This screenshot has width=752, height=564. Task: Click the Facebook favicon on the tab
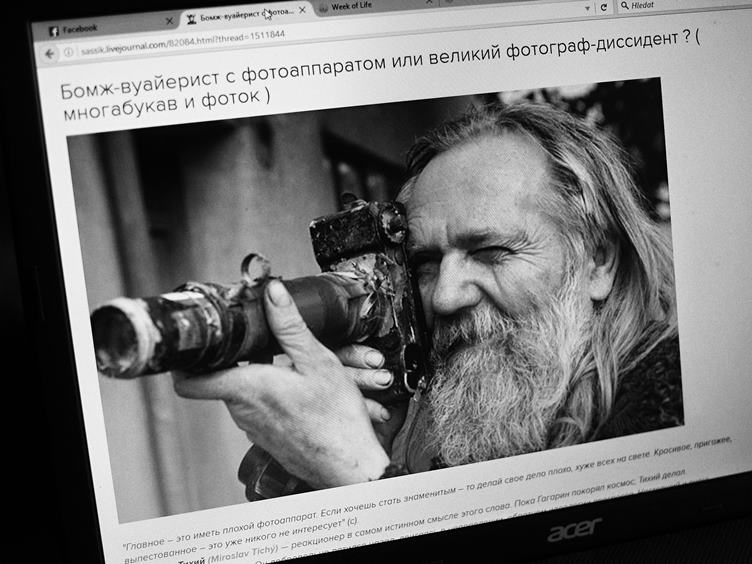pyautogui.click(x=54, y=32)
